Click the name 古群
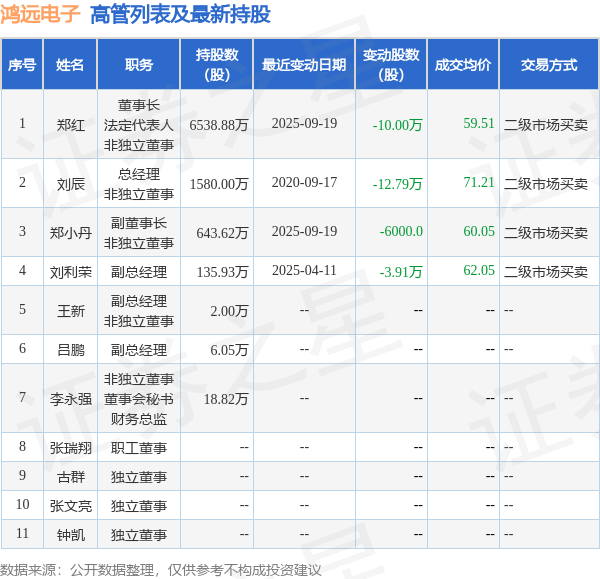Screen dimensions: 600x579 point(70,477)
